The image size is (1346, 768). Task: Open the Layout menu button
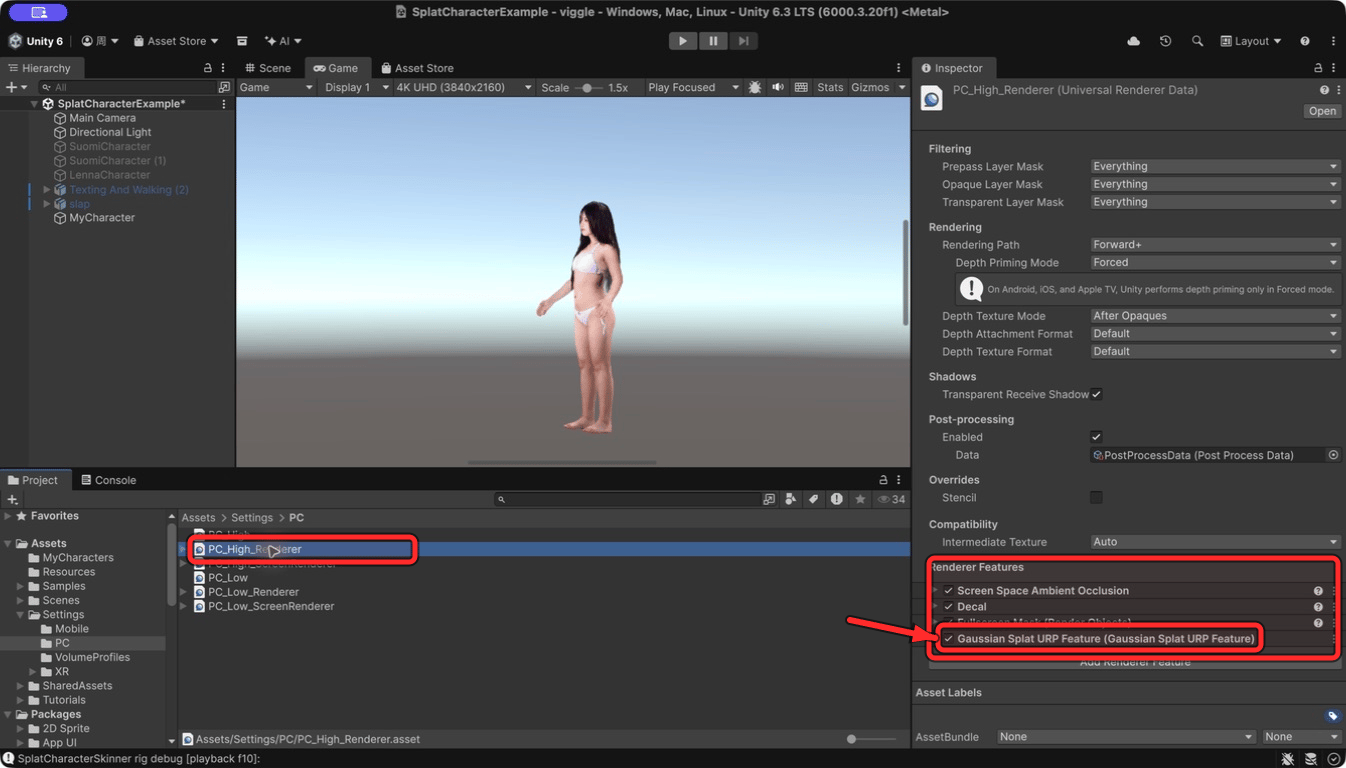(x=1251, y=41)
